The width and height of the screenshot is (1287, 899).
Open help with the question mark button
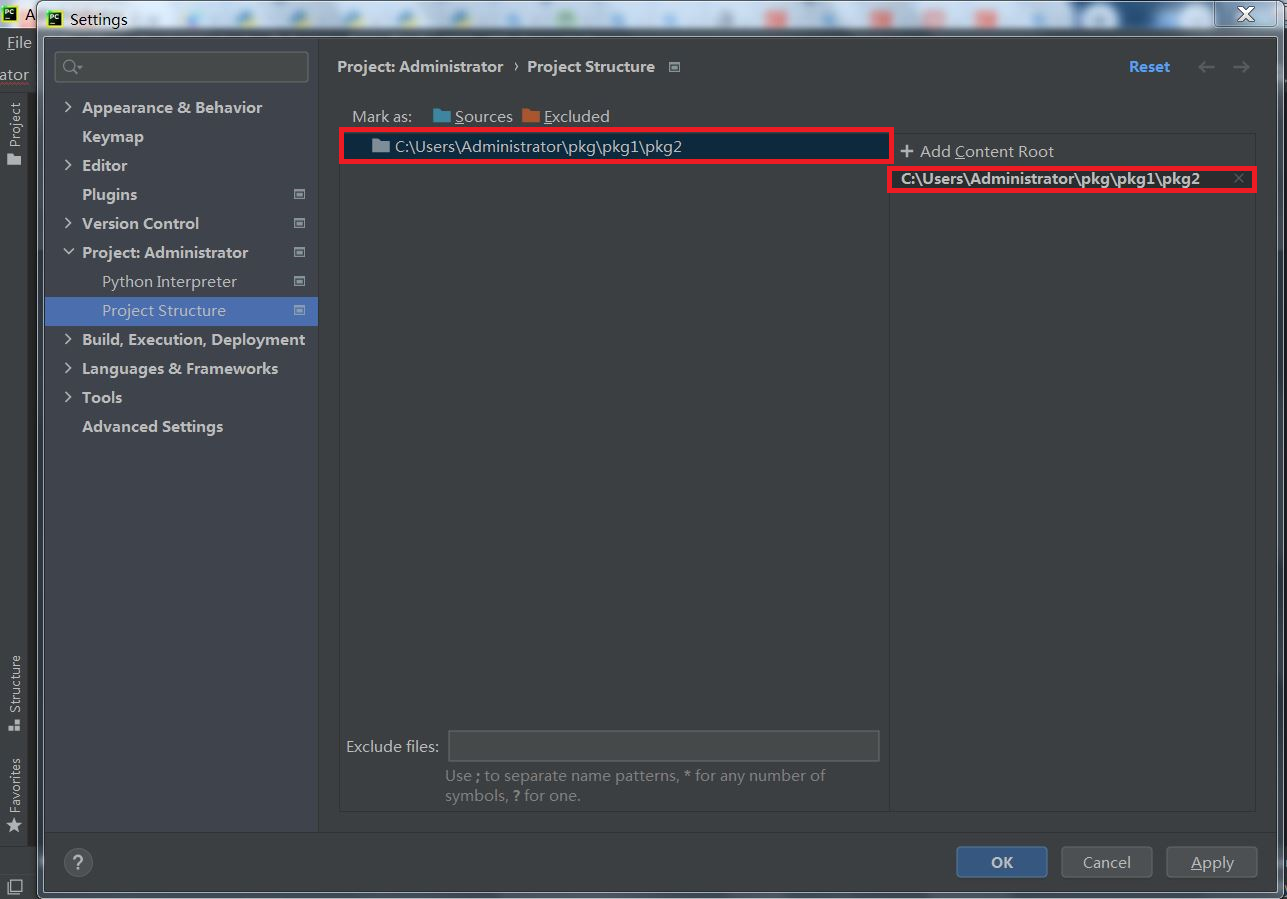click(78, 862)
